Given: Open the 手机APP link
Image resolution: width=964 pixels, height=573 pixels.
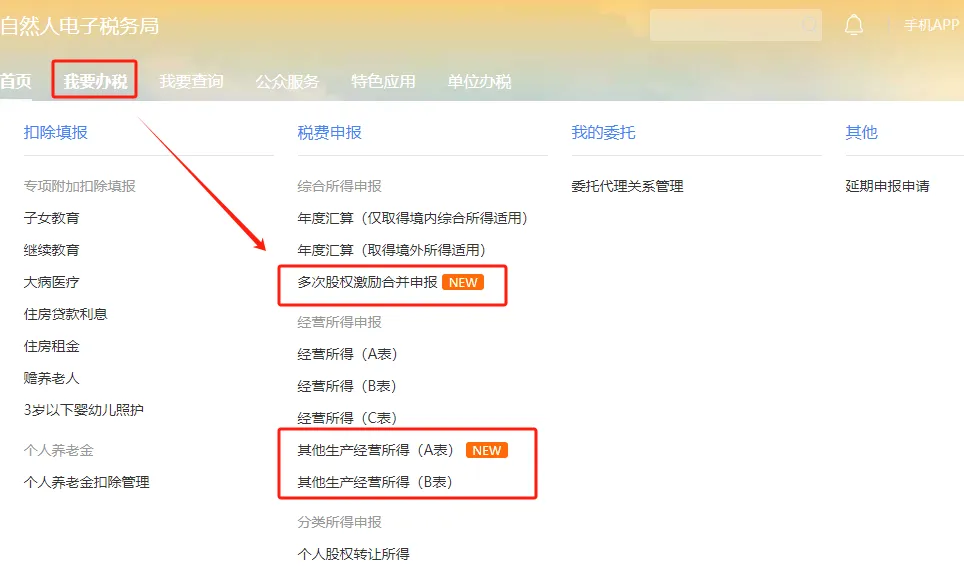Looking at the screenshot, I should pyautogui.click(x=931, y=25).
